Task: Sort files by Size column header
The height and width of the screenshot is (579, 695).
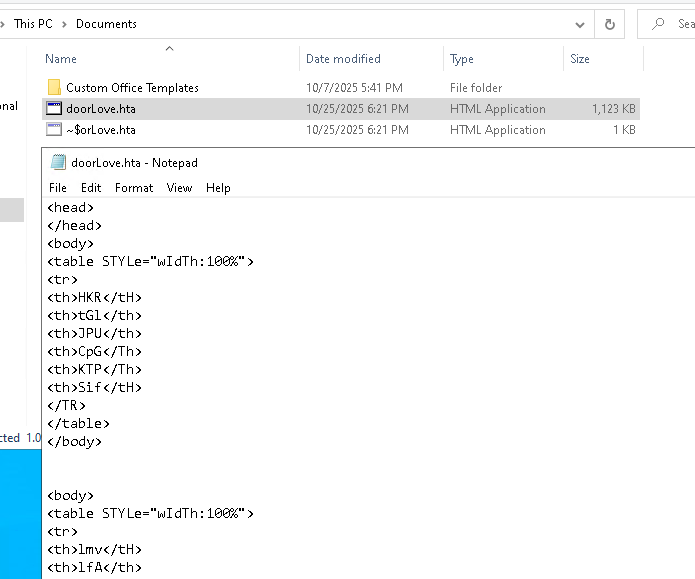Action: click(580, 59)
